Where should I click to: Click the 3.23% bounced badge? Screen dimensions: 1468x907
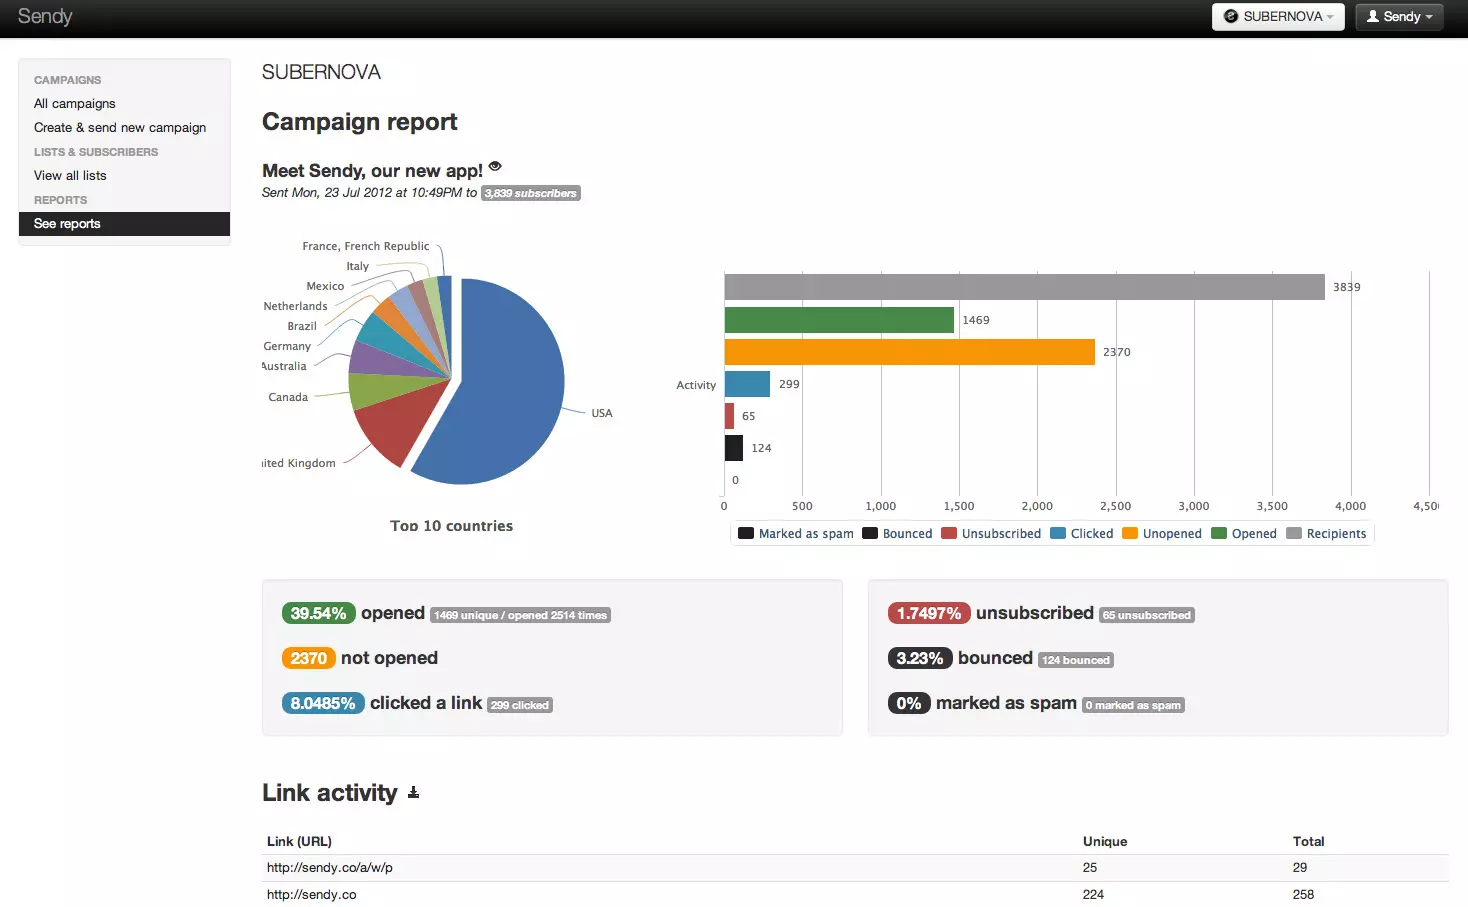click(x=920, y=658)
